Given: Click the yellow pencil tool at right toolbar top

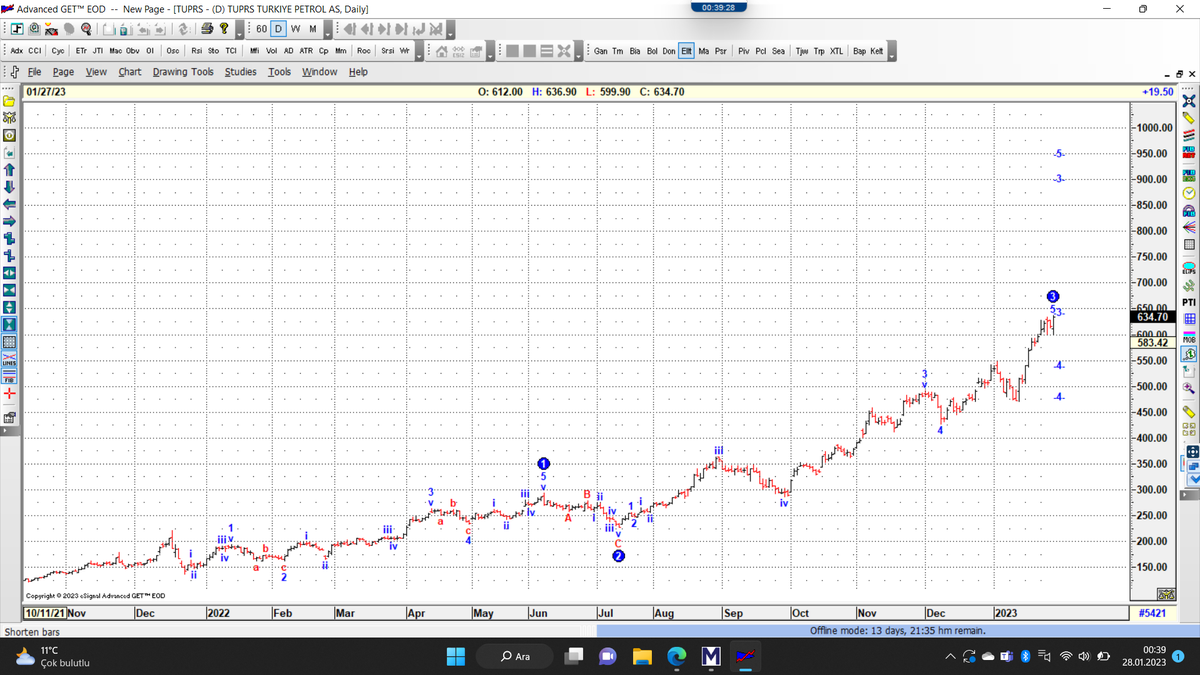Looking at the screenshot, I should 1189,116.
